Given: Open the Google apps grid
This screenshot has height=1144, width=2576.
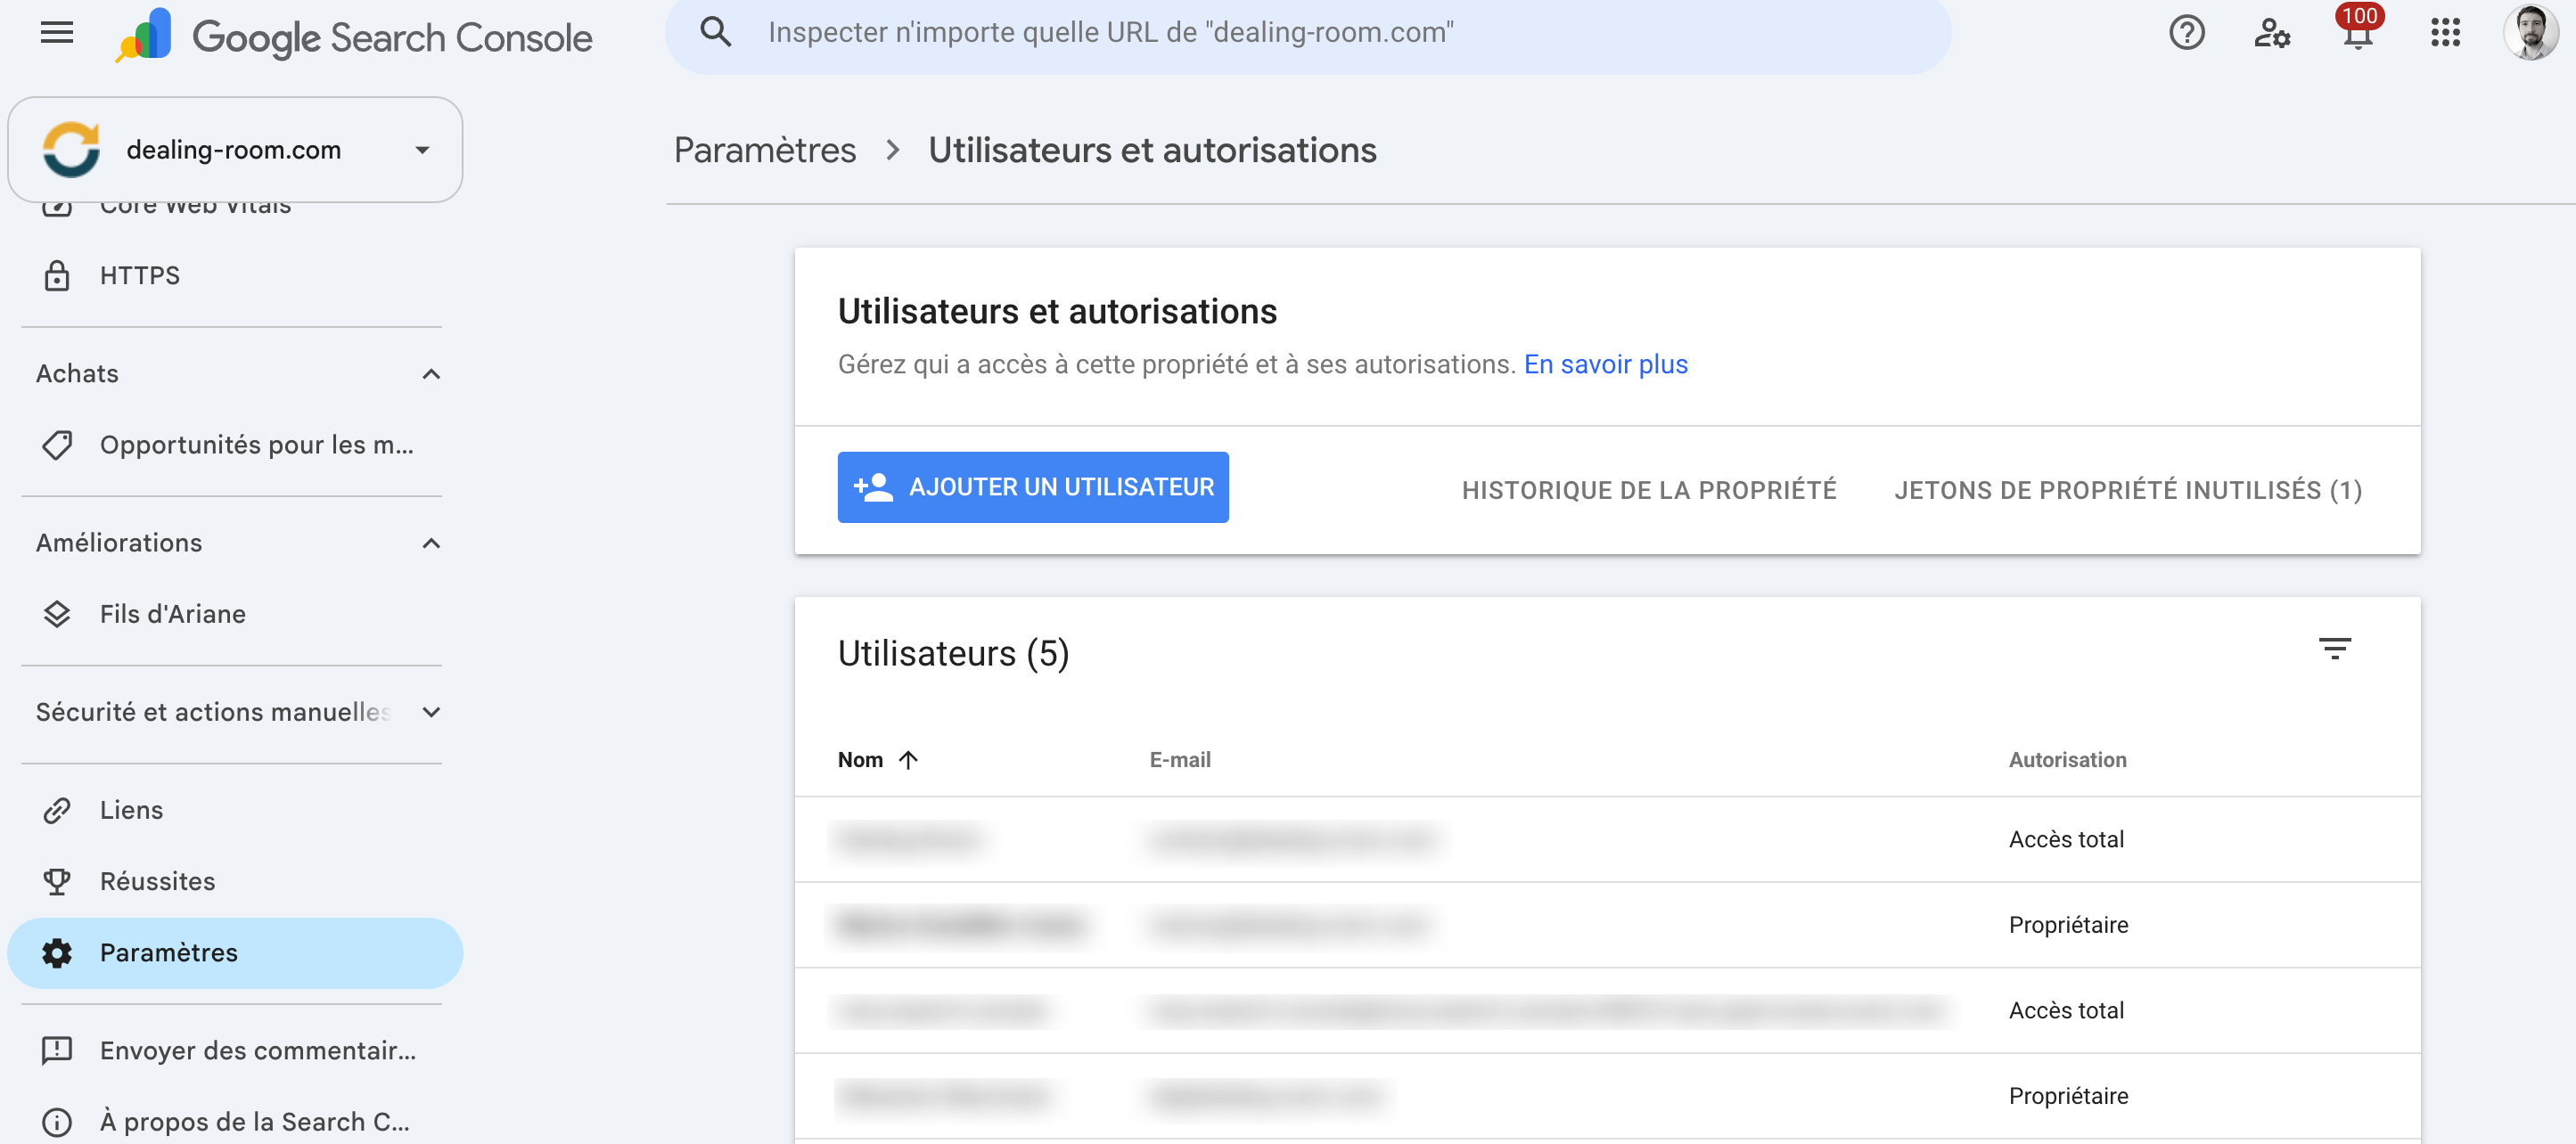Looking at the screenshot, I should 2445,33.
